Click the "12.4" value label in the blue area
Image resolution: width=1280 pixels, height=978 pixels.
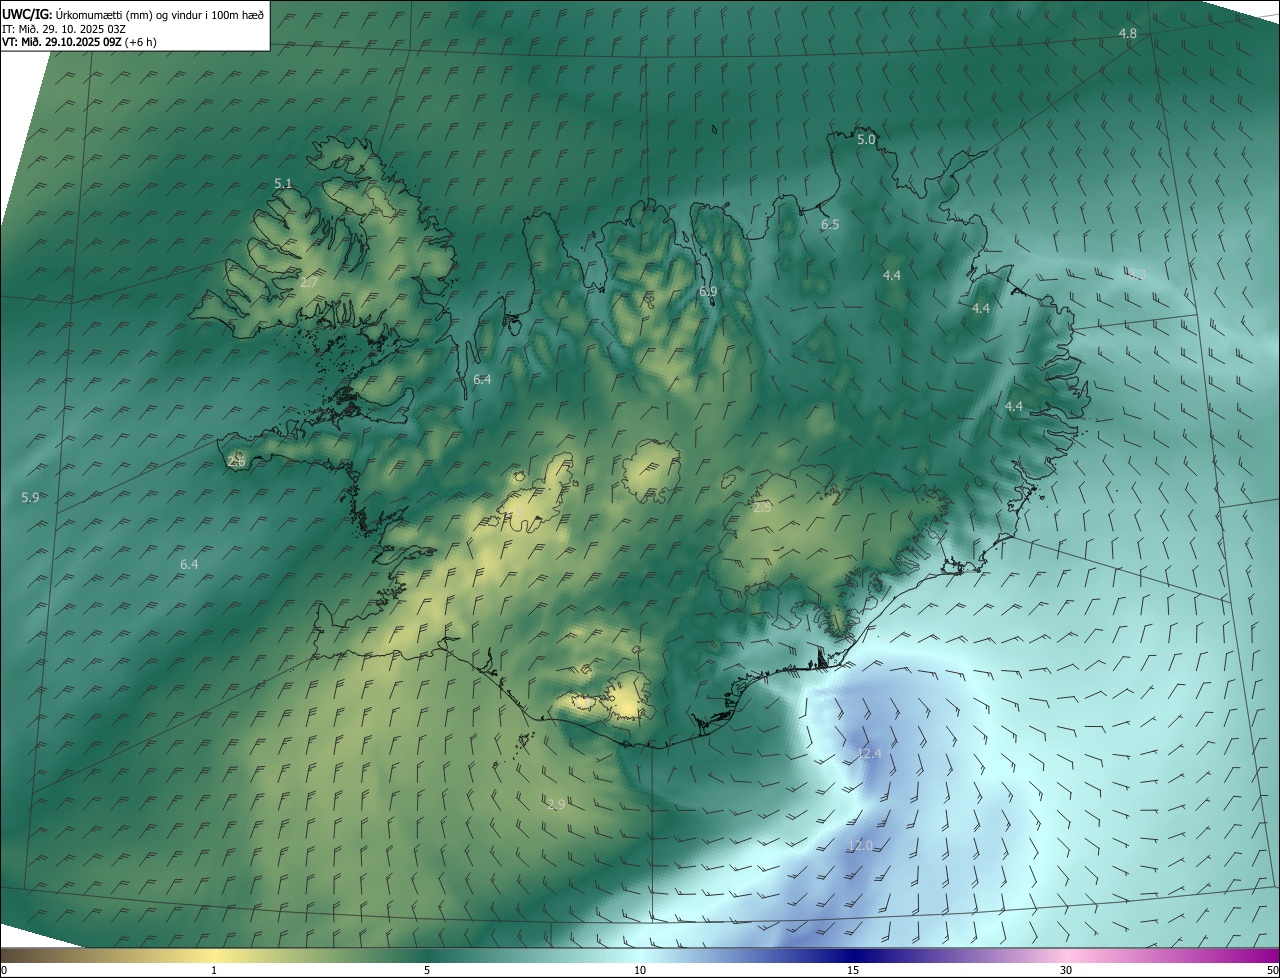pos(869,753)
